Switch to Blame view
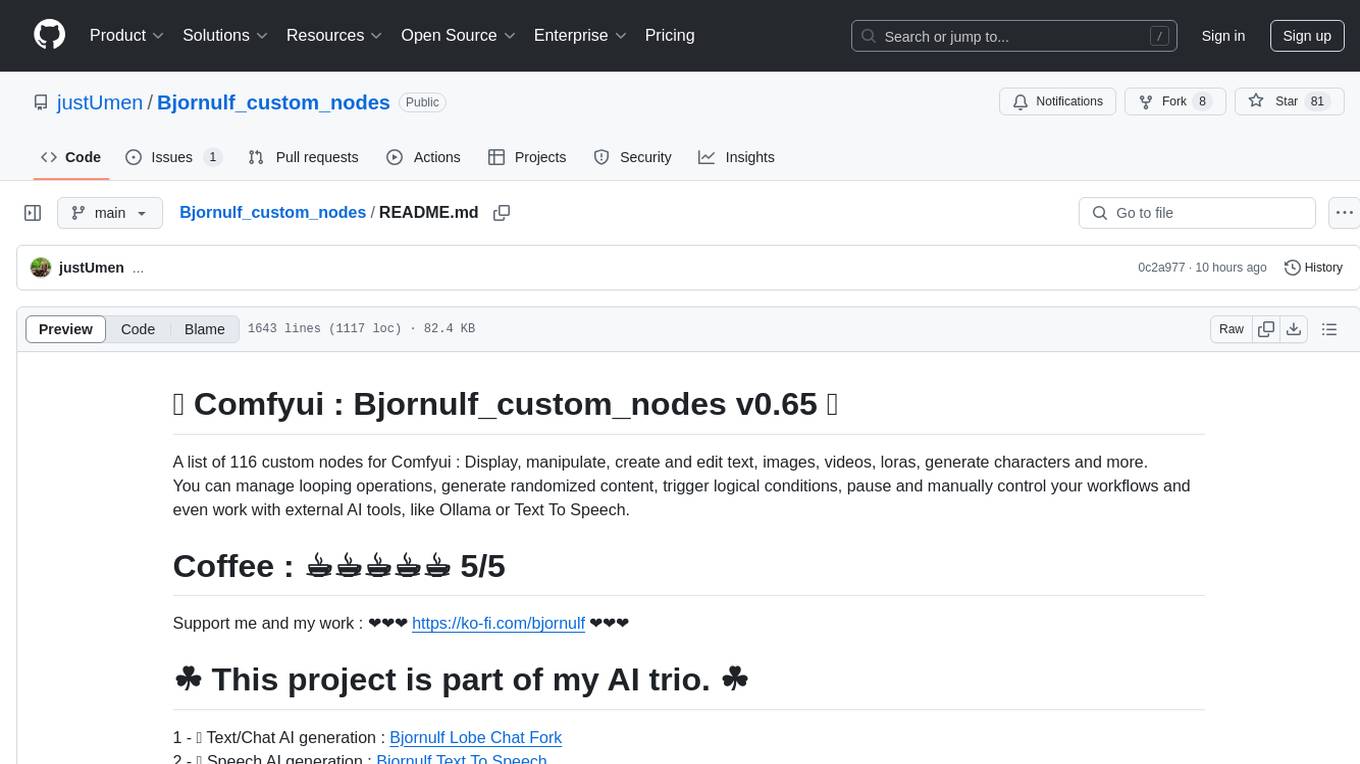 tap(204, 329)
